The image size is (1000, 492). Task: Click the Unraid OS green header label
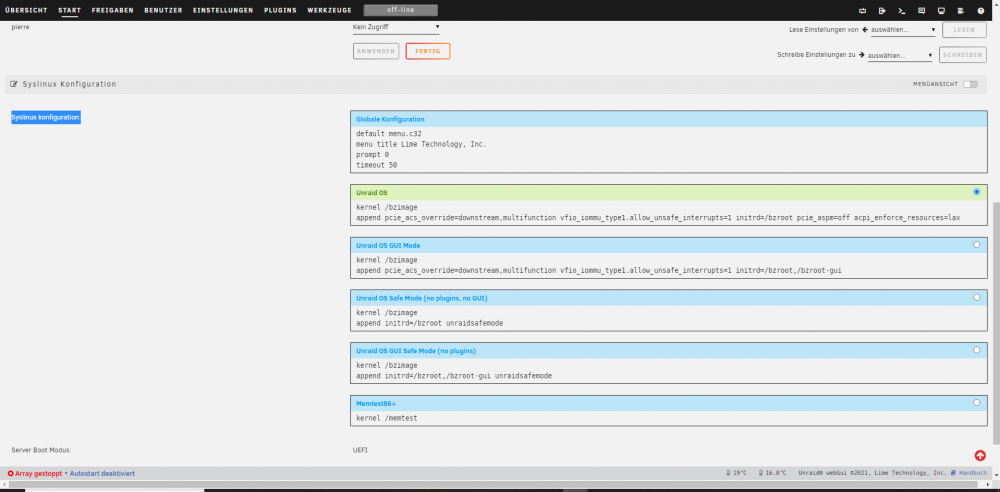372,192
